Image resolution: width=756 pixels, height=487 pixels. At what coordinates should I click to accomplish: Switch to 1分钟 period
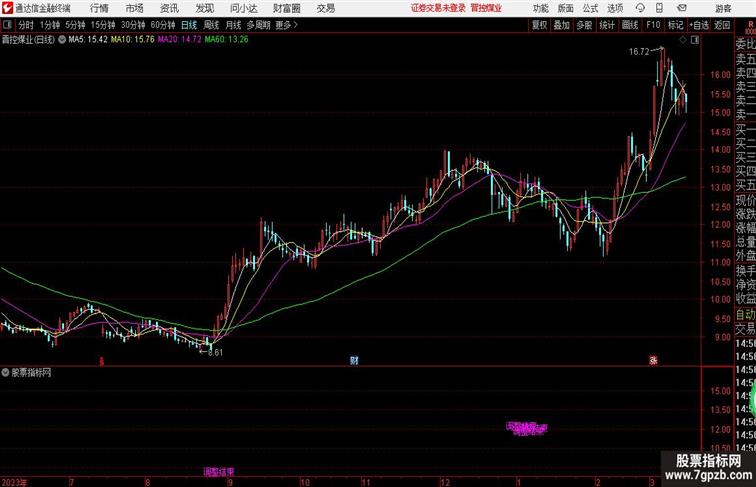pyautogui.click(x=50, y=25)
